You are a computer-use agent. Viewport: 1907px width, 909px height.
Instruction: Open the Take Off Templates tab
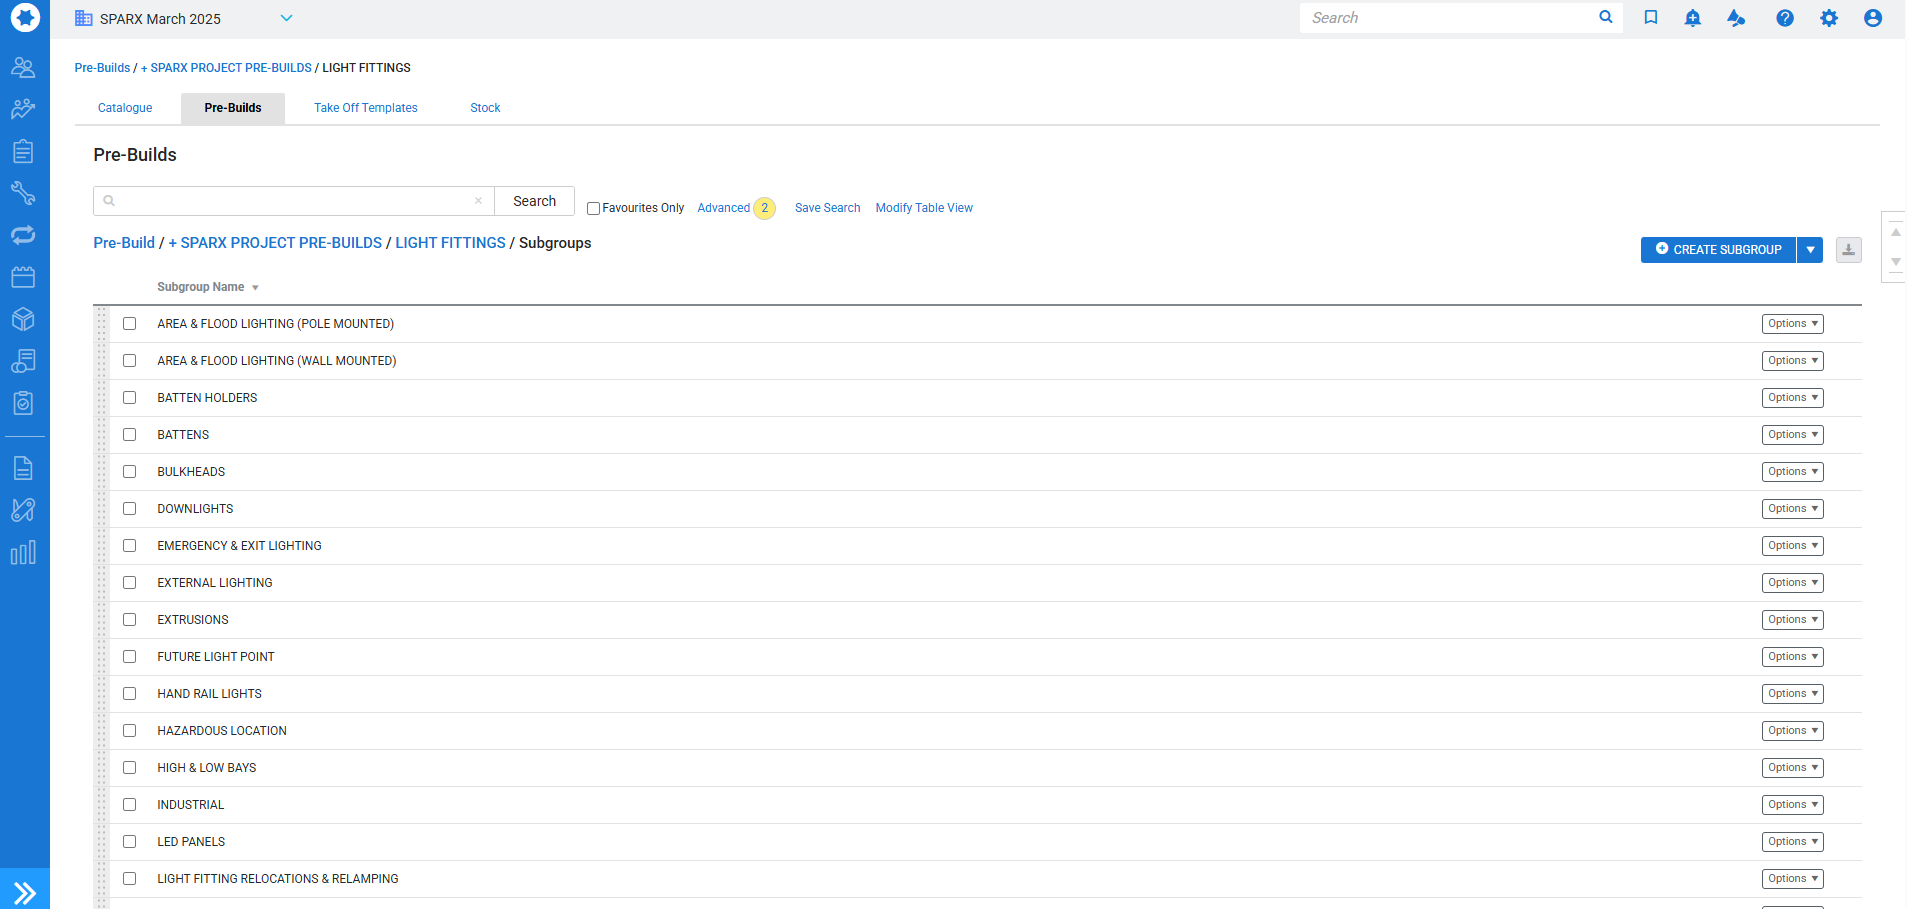[x=365, y=108]
